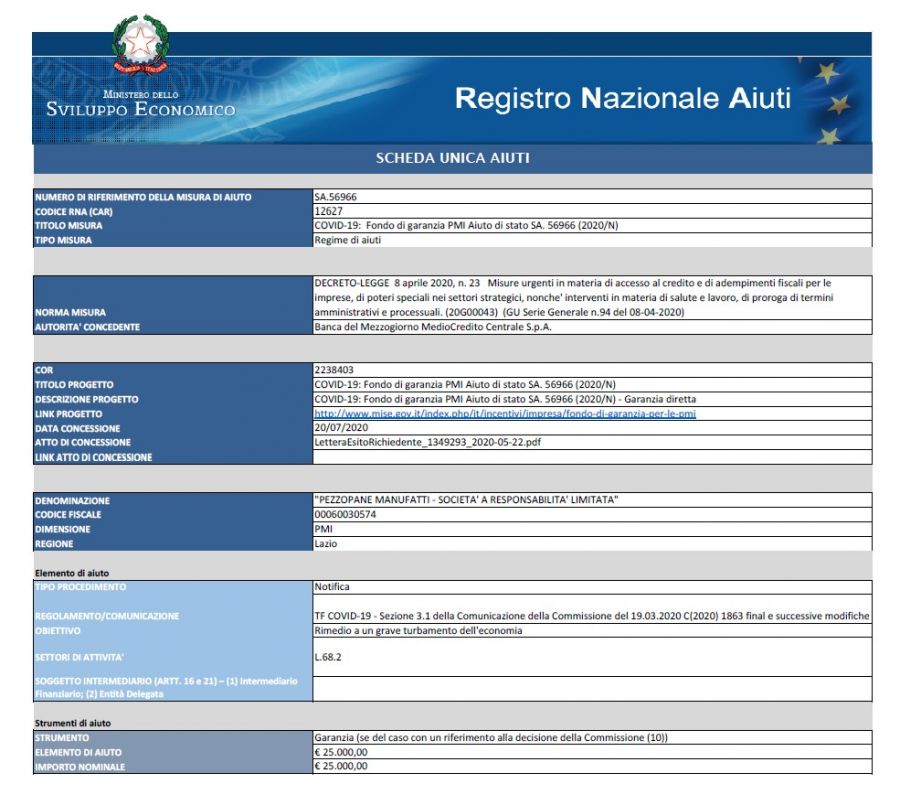Select the fiscal code '00060030574'

[x=345, y=514]
